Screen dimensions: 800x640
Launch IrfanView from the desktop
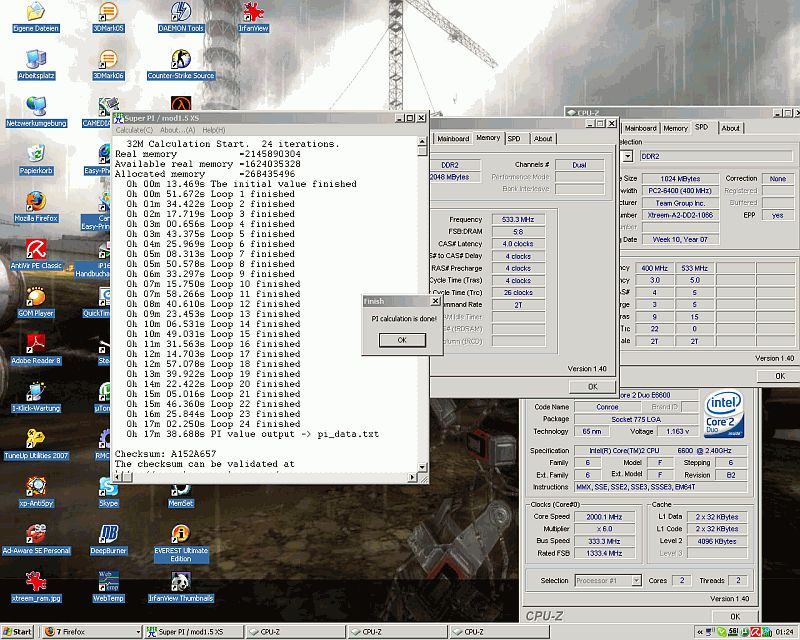pos(253,17)
